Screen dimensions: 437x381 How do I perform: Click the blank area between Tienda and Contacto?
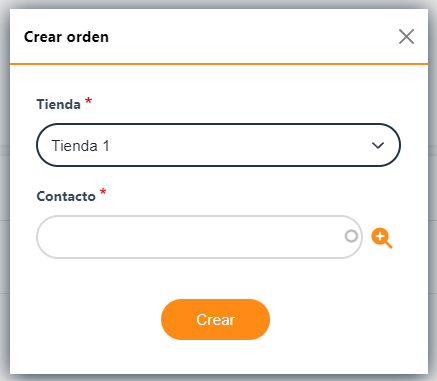click(x=218, y=178)
